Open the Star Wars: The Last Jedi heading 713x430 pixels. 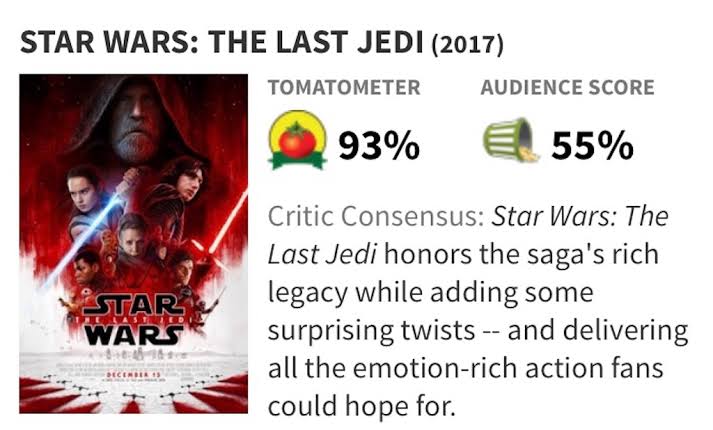point(222,43)
